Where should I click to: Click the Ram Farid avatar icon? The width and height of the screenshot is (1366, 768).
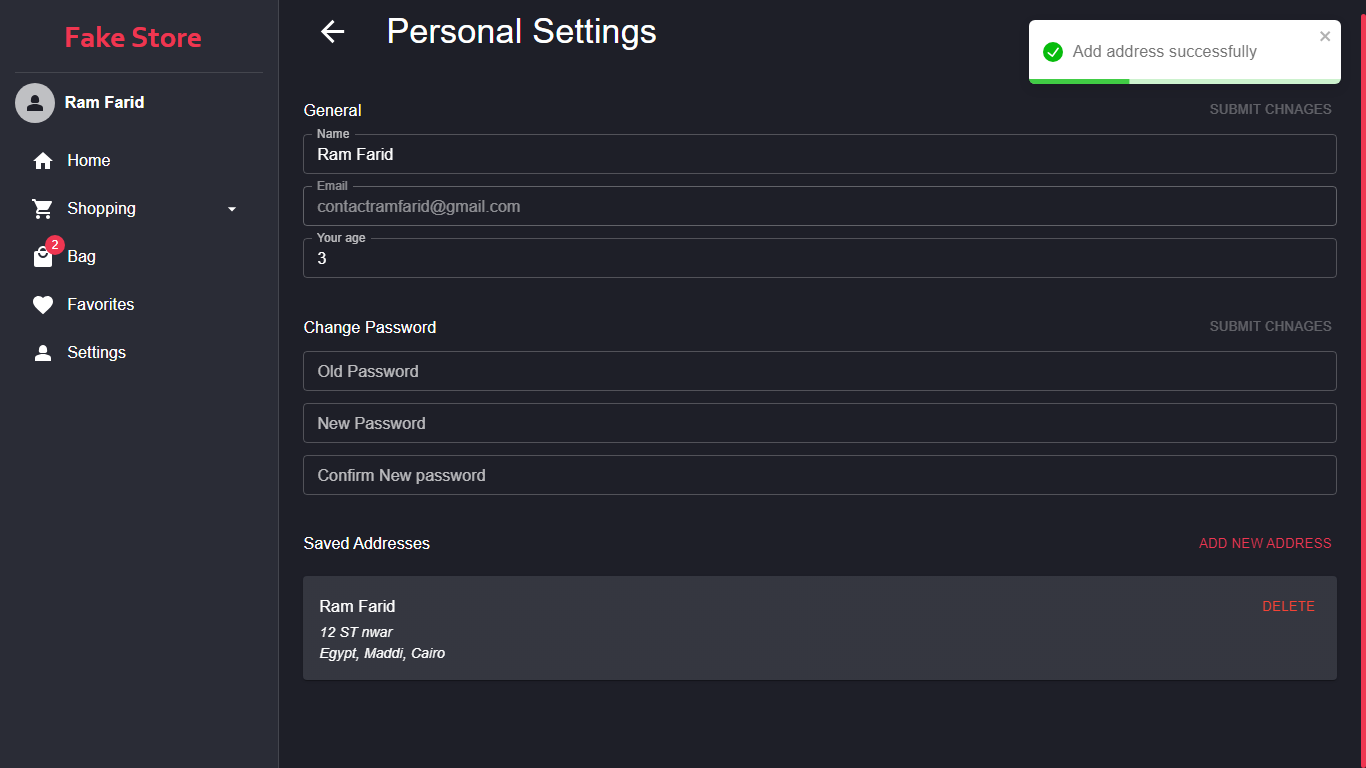tap(35, 103)
